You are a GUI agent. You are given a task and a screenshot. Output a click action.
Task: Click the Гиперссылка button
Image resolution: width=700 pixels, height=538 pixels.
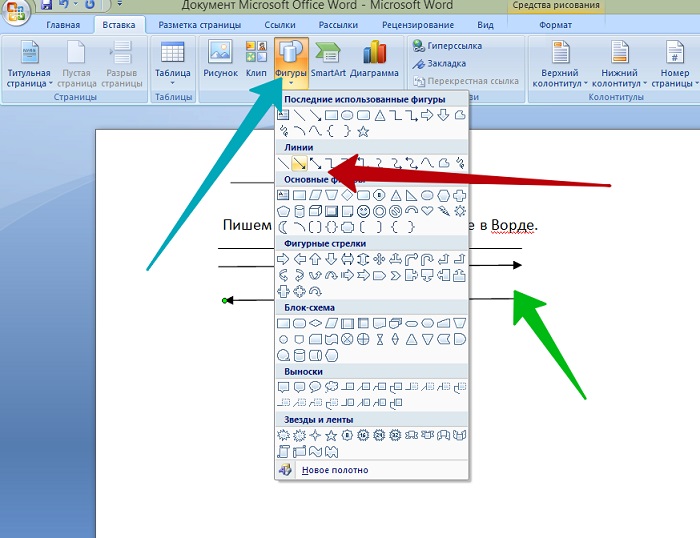coord(447,46)
